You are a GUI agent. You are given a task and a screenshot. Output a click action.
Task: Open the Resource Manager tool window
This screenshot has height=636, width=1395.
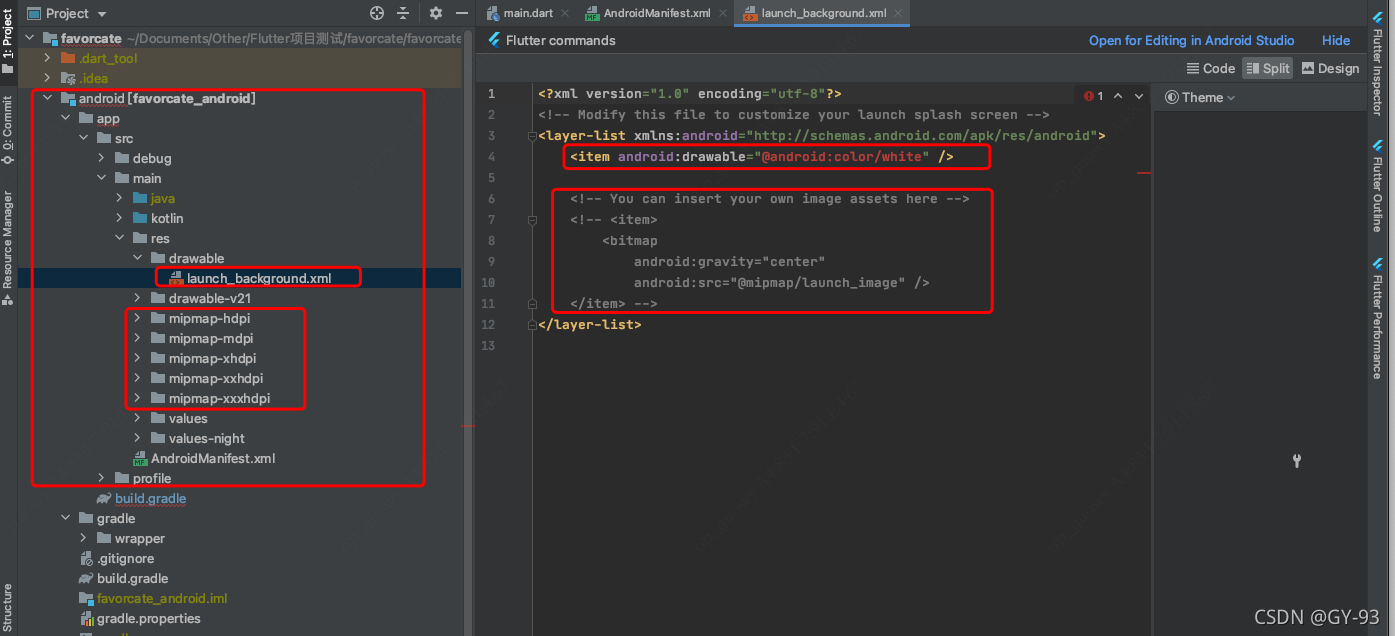[8, 247]
